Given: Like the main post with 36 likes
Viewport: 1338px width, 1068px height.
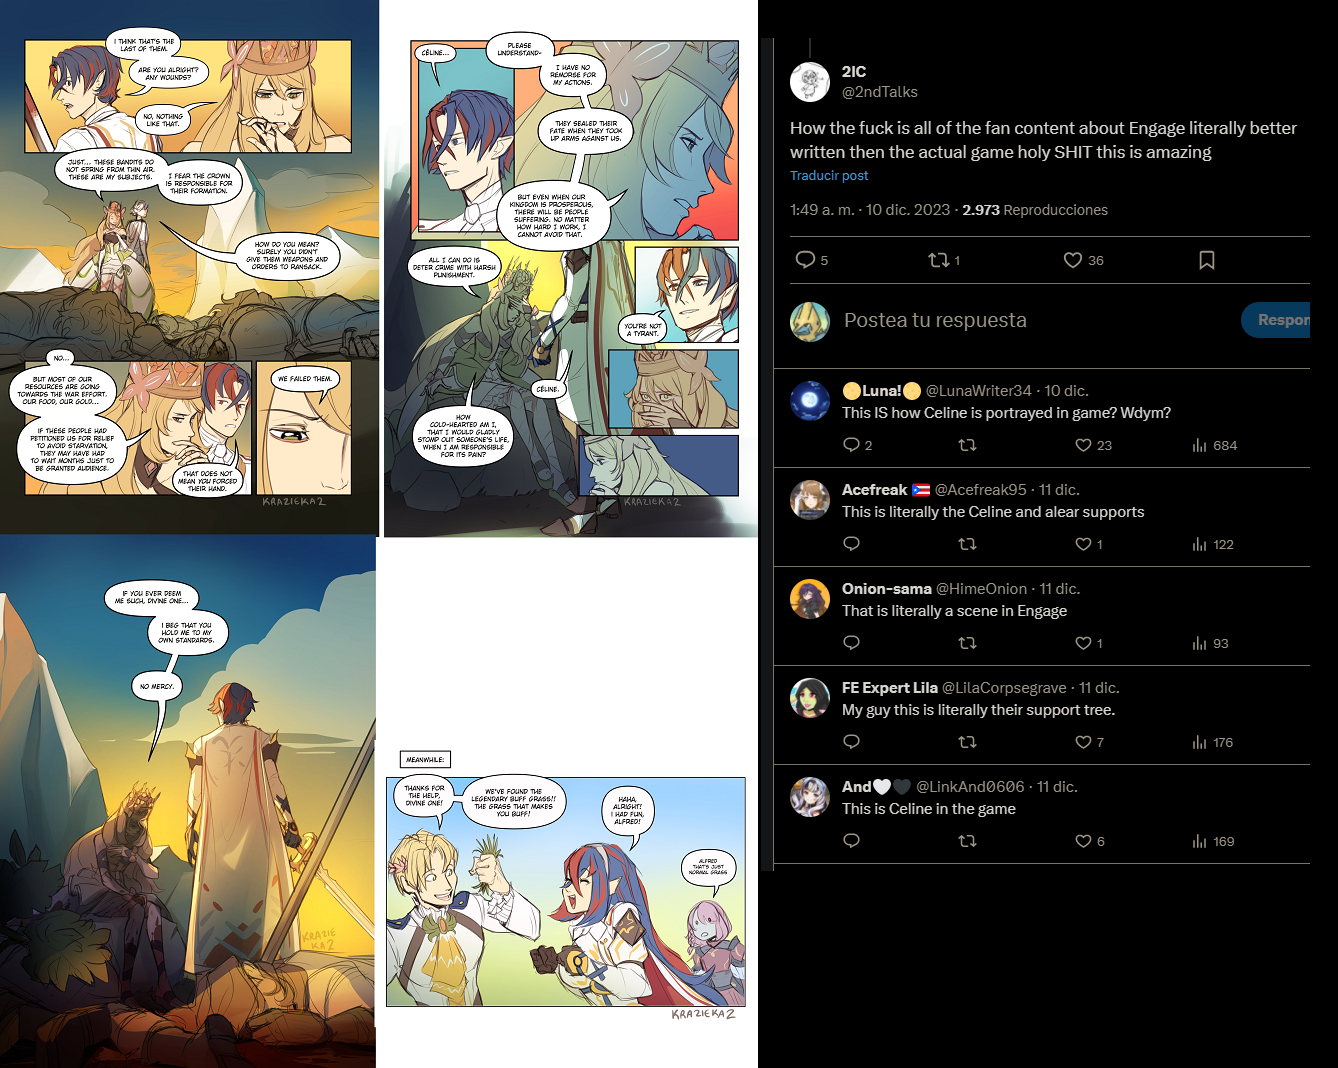Looking at the screenshot, I should click(1073, 260).
